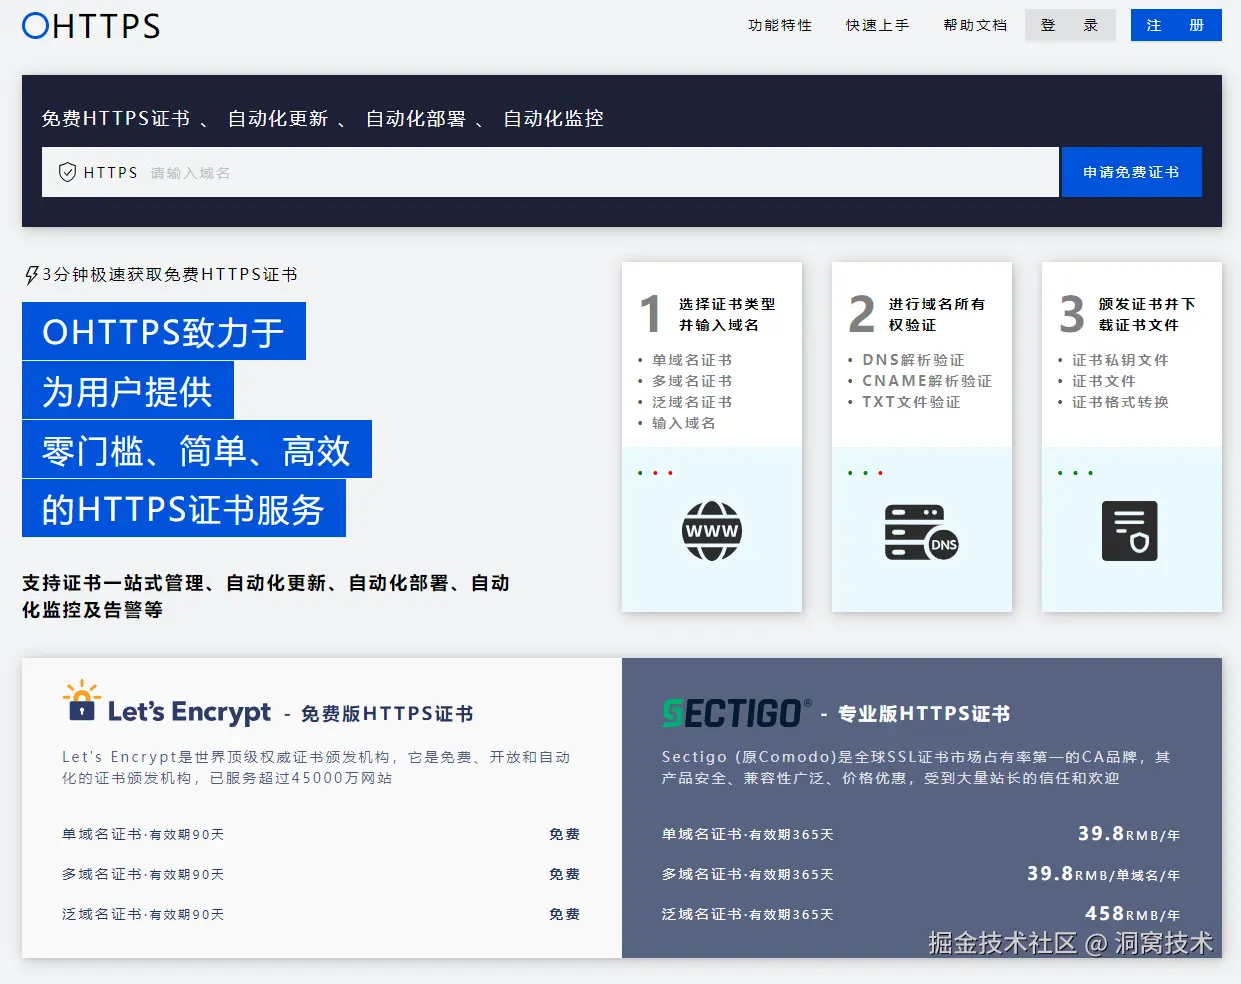Click the OHTTPS致力于 banner text

[164, 332]
